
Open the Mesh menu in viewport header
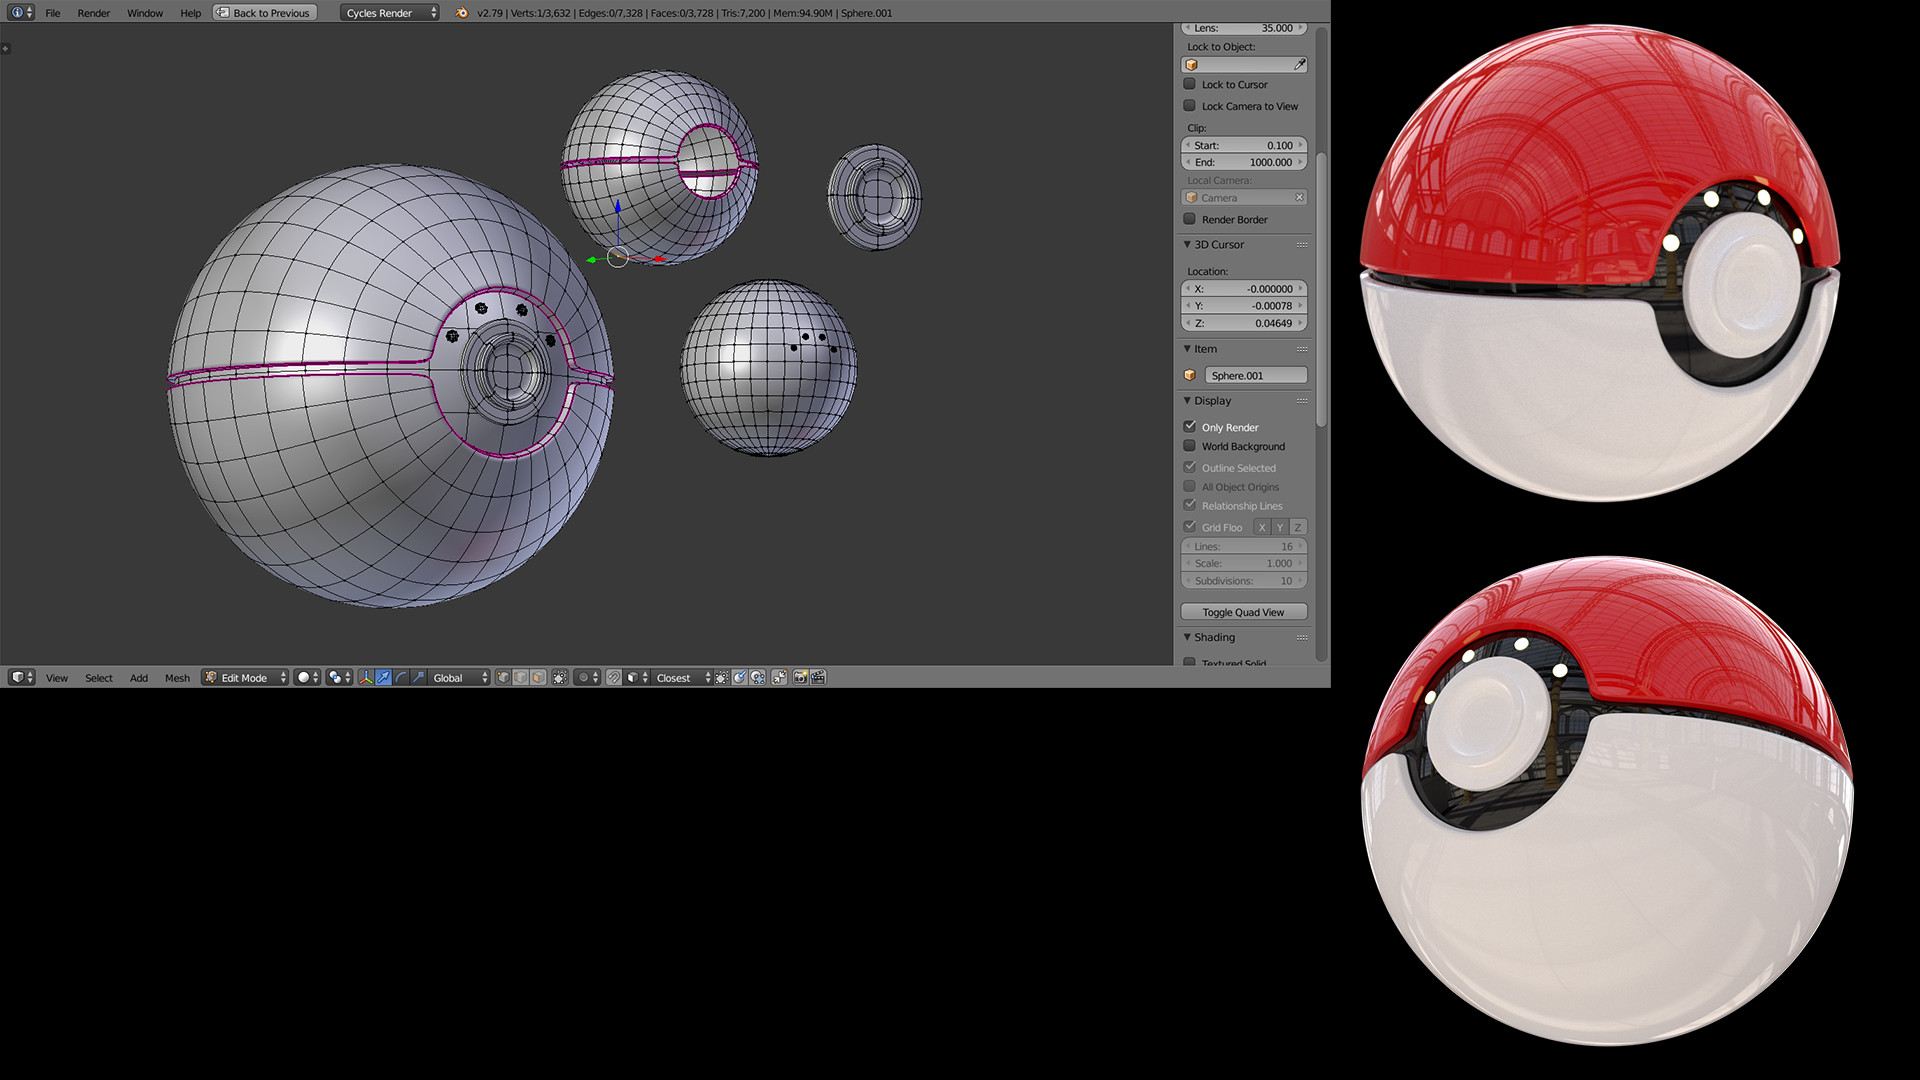[177, 678]
